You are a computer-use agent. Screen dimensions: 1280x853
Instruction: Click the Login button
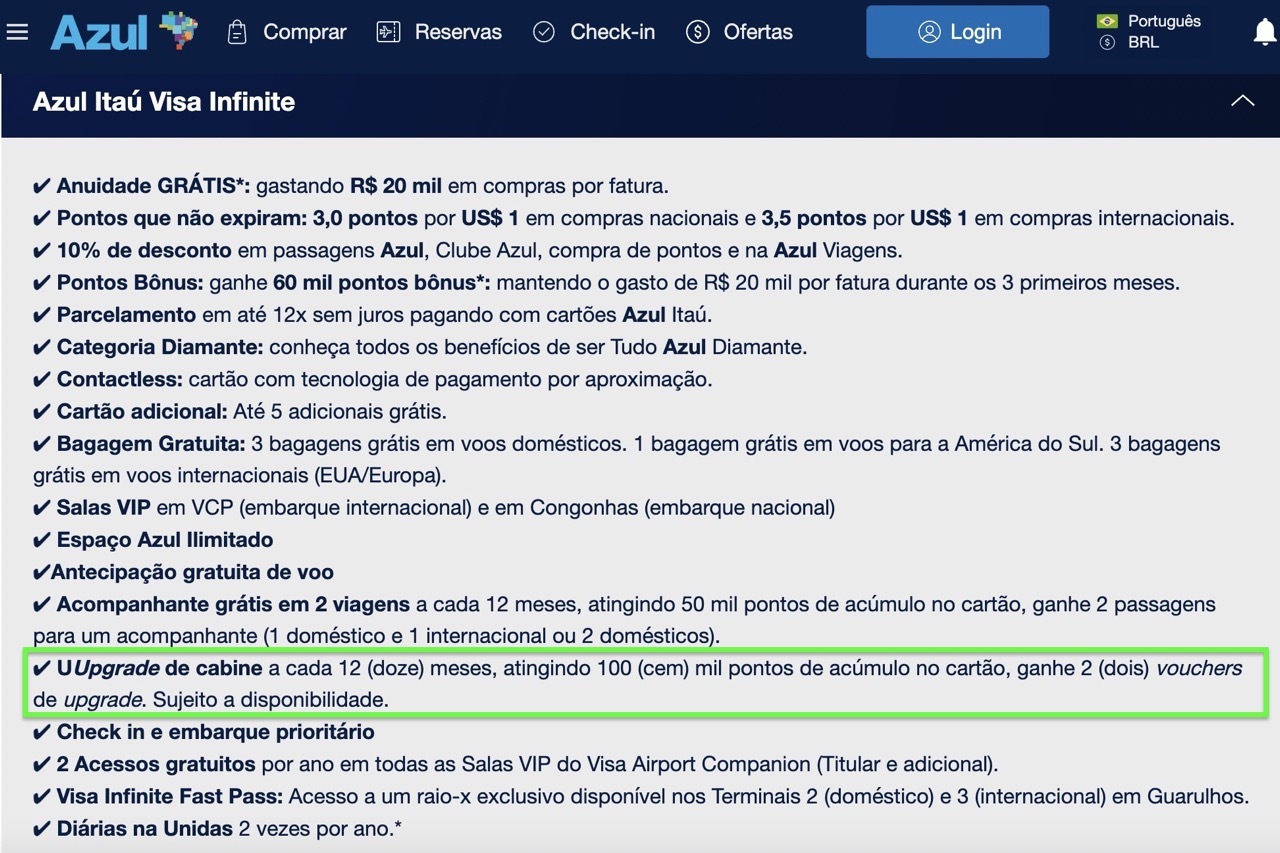(957, 31)
